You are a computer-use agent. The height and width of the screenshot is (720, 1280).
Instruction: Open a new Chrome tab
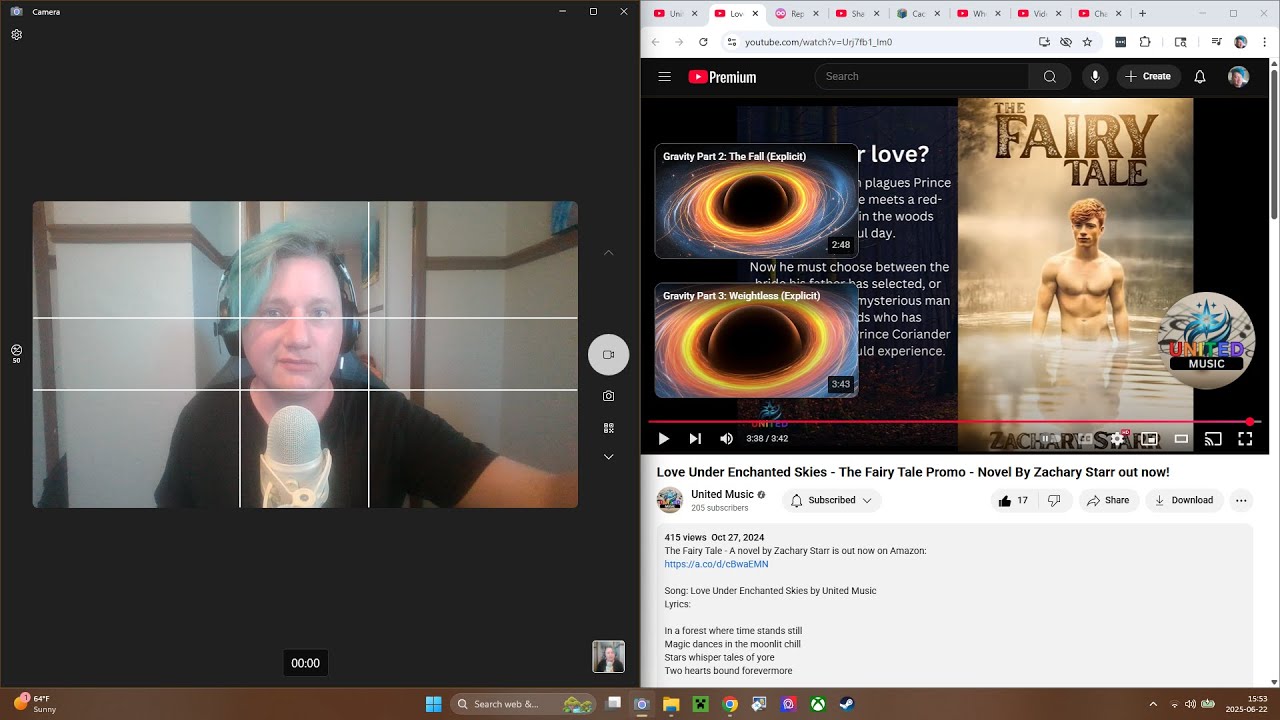1142,13
